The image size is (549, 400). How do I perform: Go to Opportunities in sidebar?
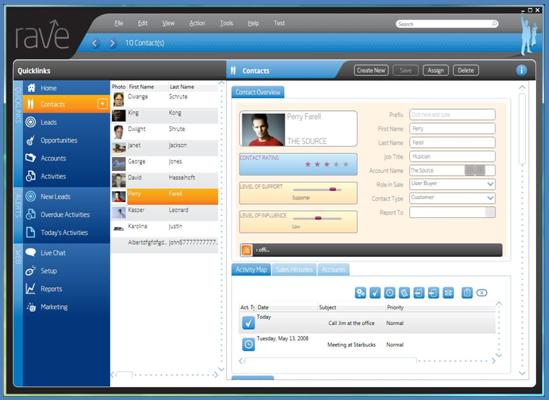pos(59,140)
